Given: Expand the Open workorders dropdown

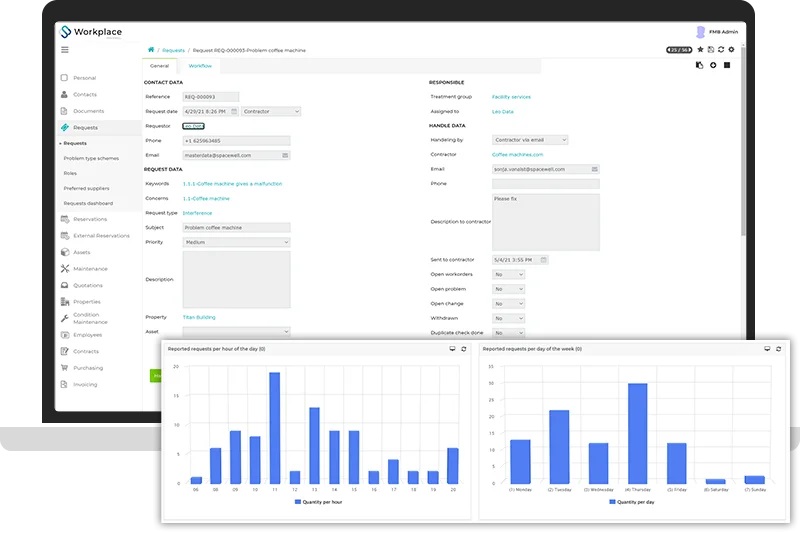Looking at the screenshot, I should (507, 274).
